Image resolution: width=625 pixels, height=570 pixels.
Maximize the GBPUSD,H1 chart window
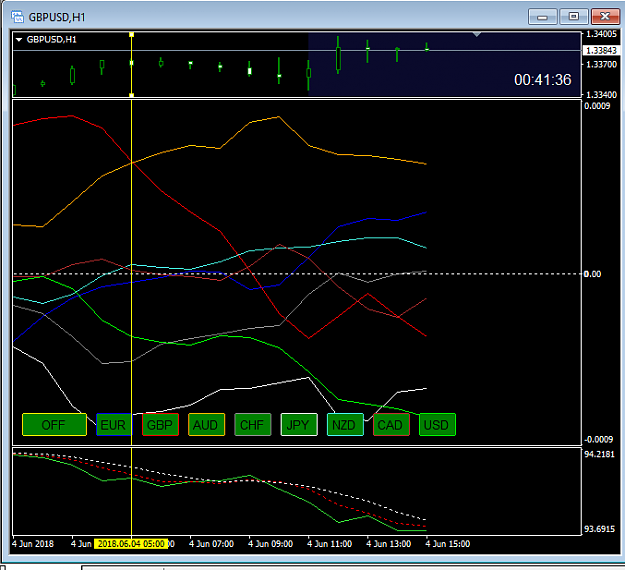click(x=574, y=17)
